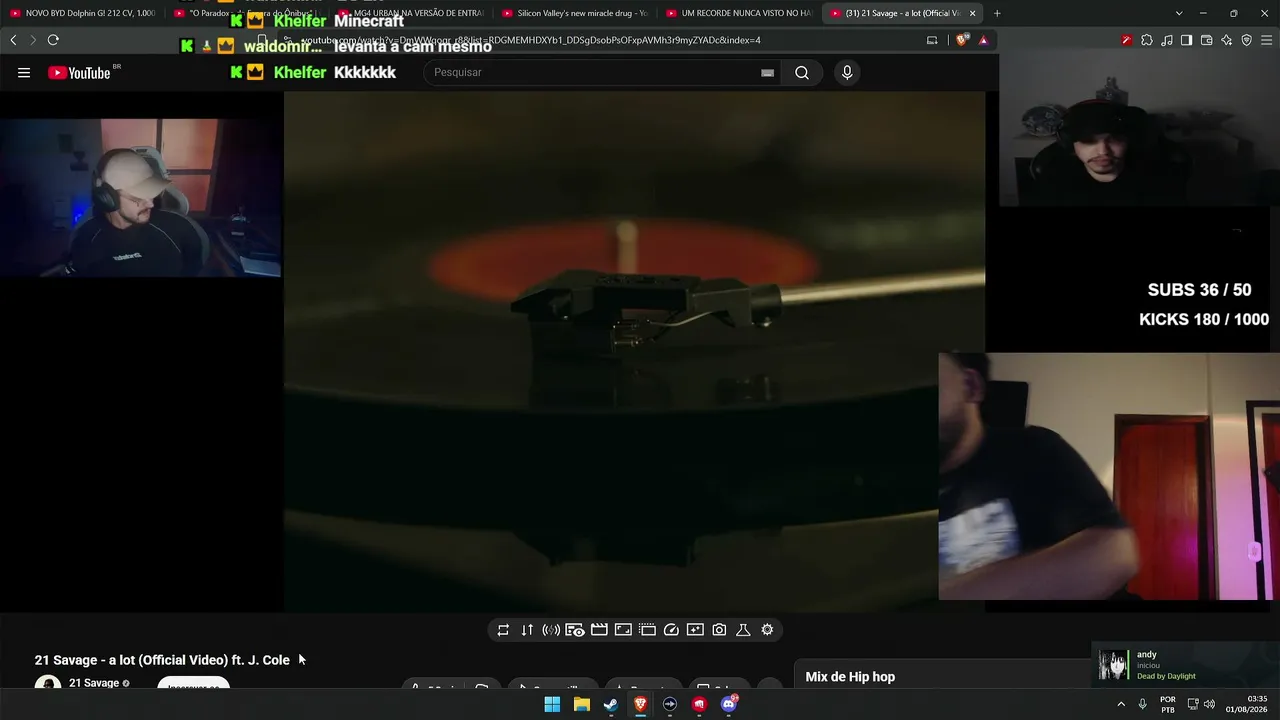This screenshot has width=1280, height=720.
Task: Switch to the UM RECORDE NUNCA VISTO tab
Action: tap(738, 13)
